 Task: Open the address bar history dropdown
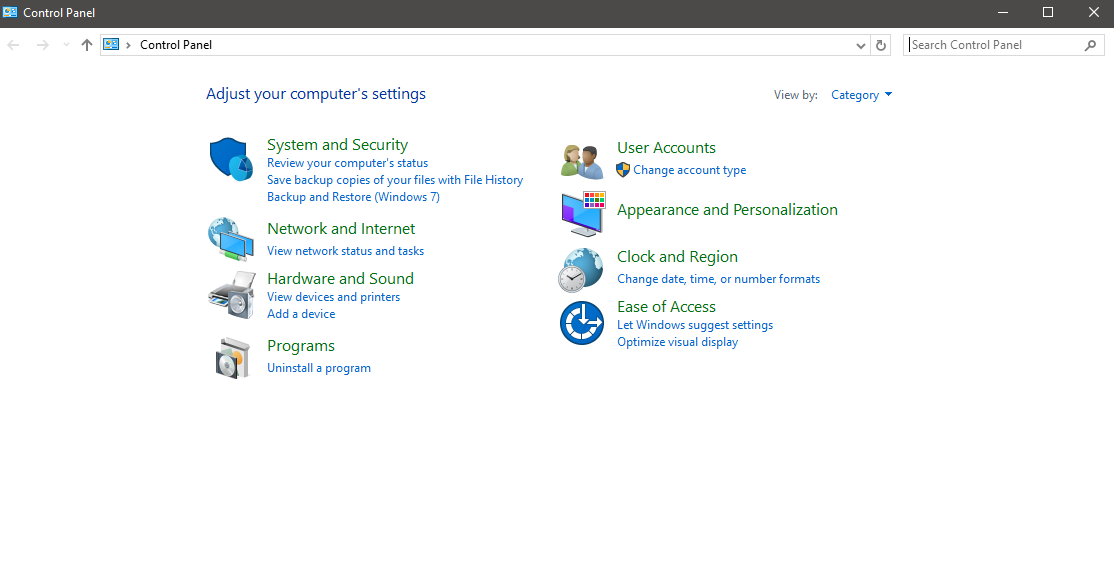pyautogui.click(x=860, y=45)
